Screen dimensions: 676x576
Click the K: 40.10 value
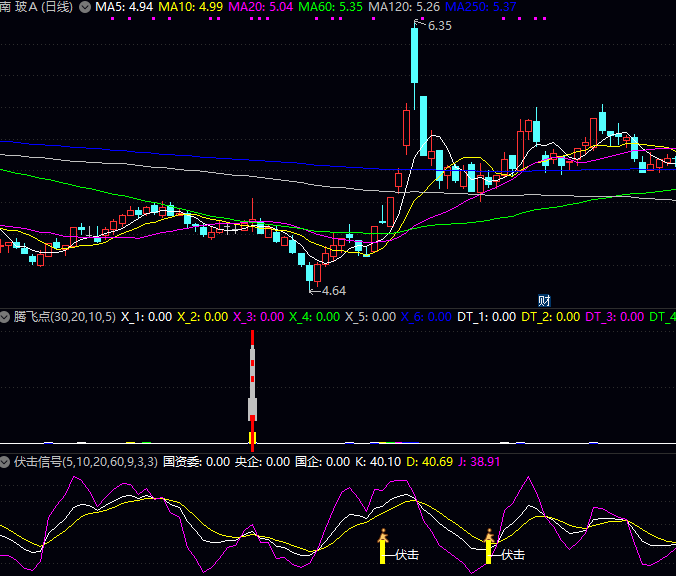[378, 462]
